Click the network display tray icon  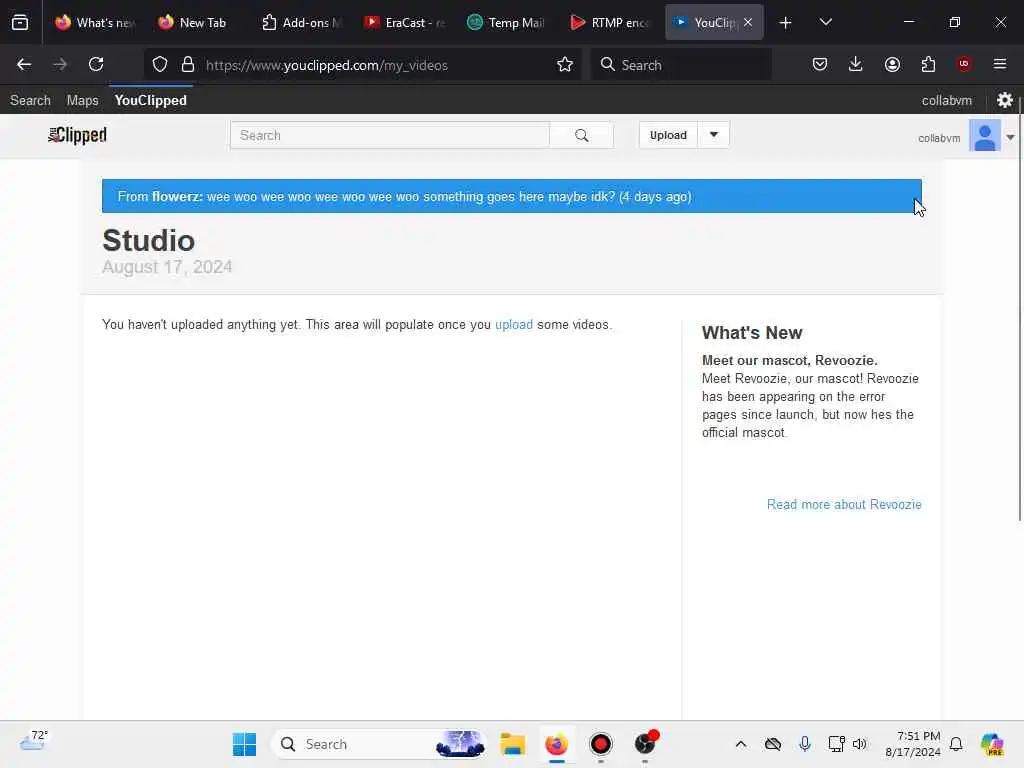click(x=836, y=744)
